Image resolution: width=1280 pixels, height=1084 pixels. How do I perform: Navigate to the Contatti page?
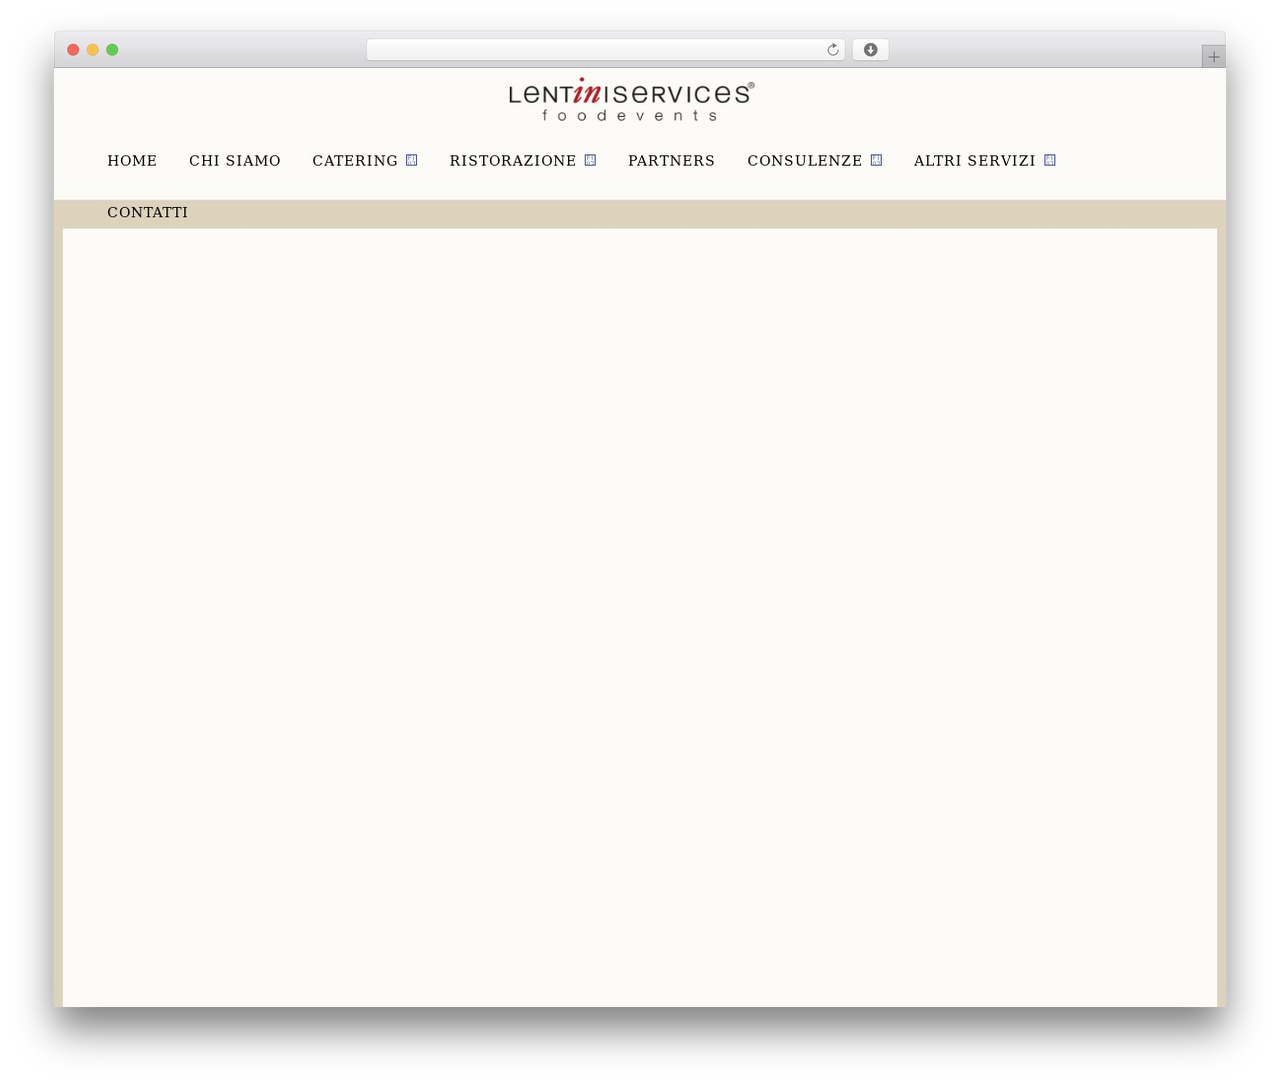click(148, 213)
